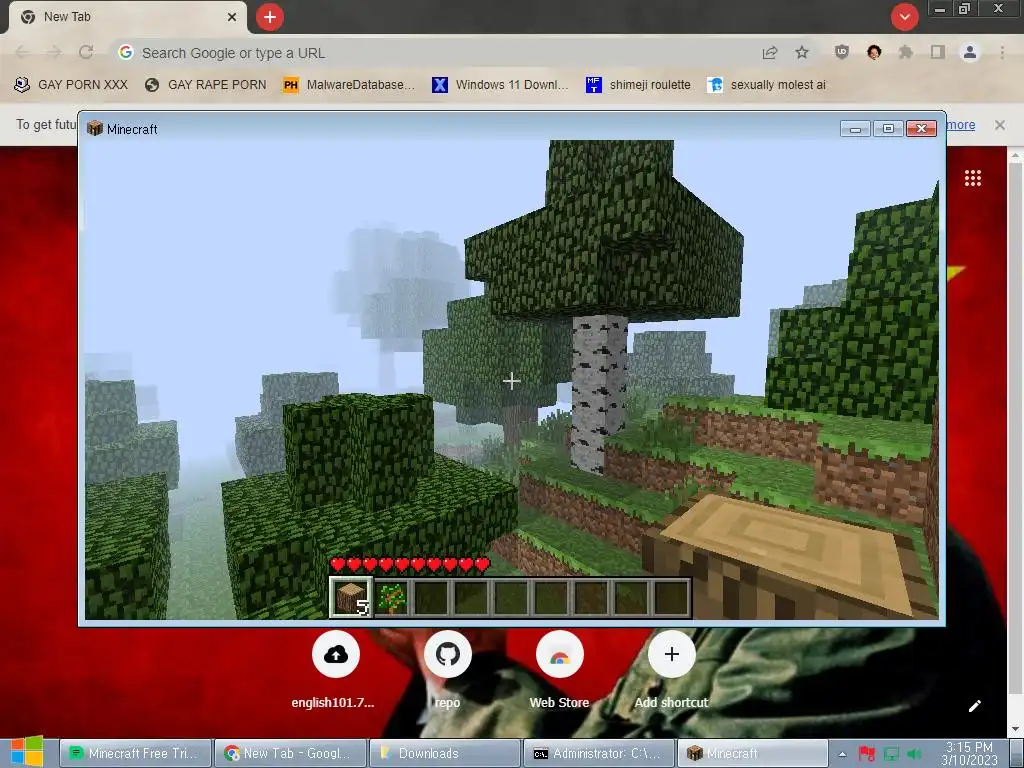Open the Google apps grid icon
Screen dimensions: 1024x768
(973, 178)
